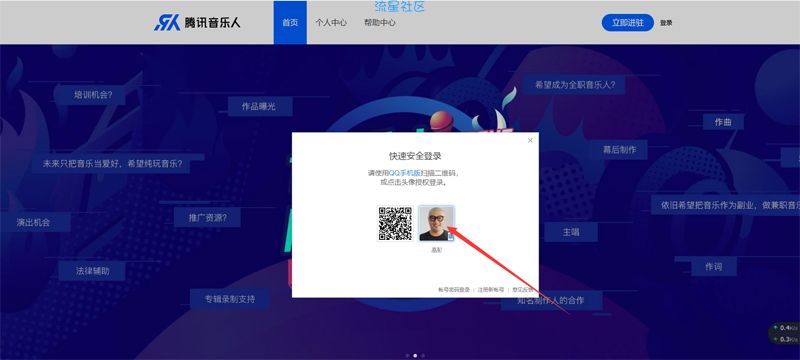Image resolution: width=800 pixels, height=360 pixels.
Task: Click the QQ手机版 link in the dialog
Action: (x=405, y=173)
